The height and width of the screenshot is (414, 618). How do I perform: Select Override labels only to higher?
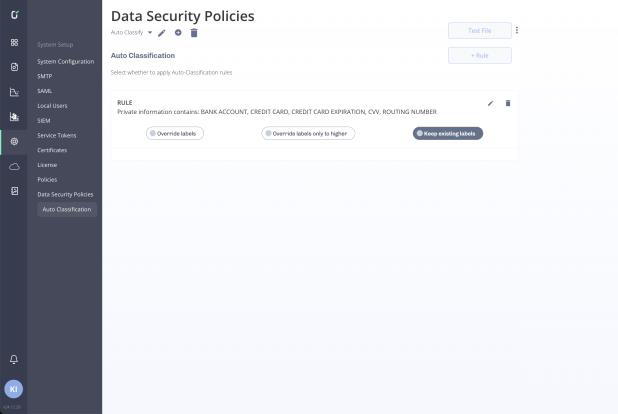308,134
